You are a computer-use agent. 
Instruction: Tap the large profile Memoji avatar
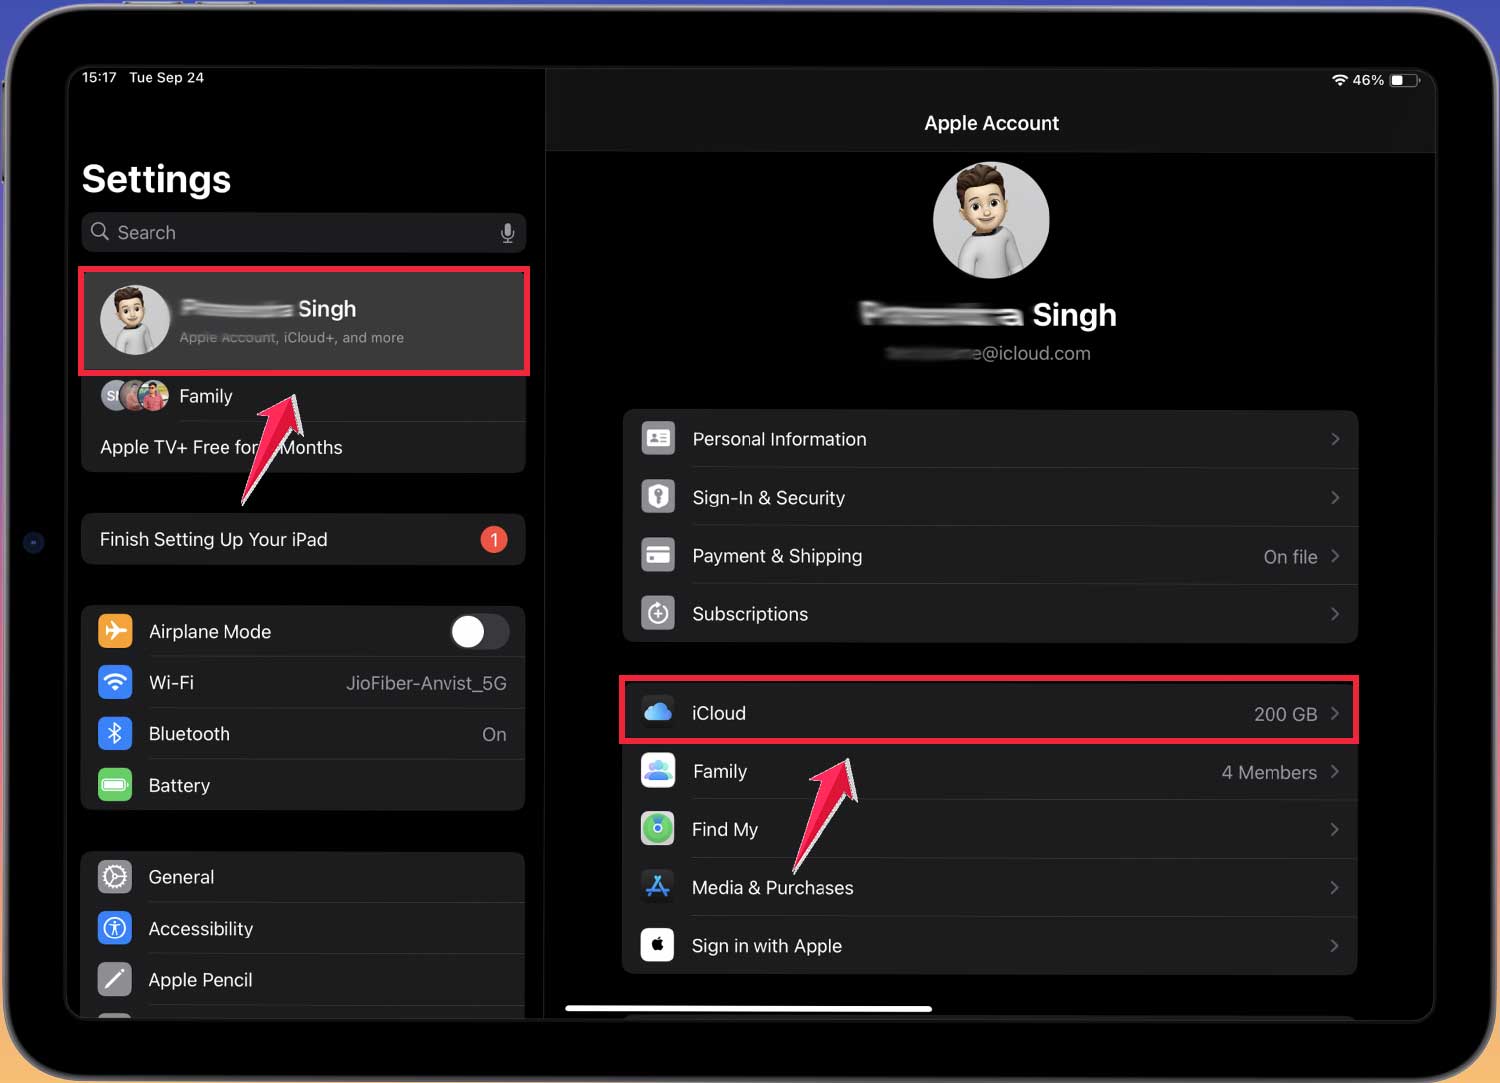click(x=991, y=221)
